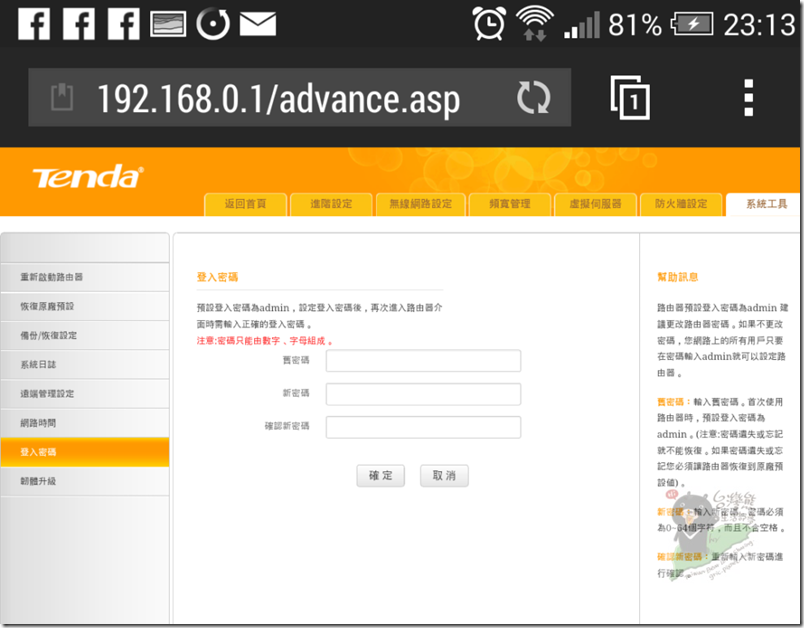Viewport: 804px width, 628px height.
Task: Tap the battery charging icon
Action: 692,24
